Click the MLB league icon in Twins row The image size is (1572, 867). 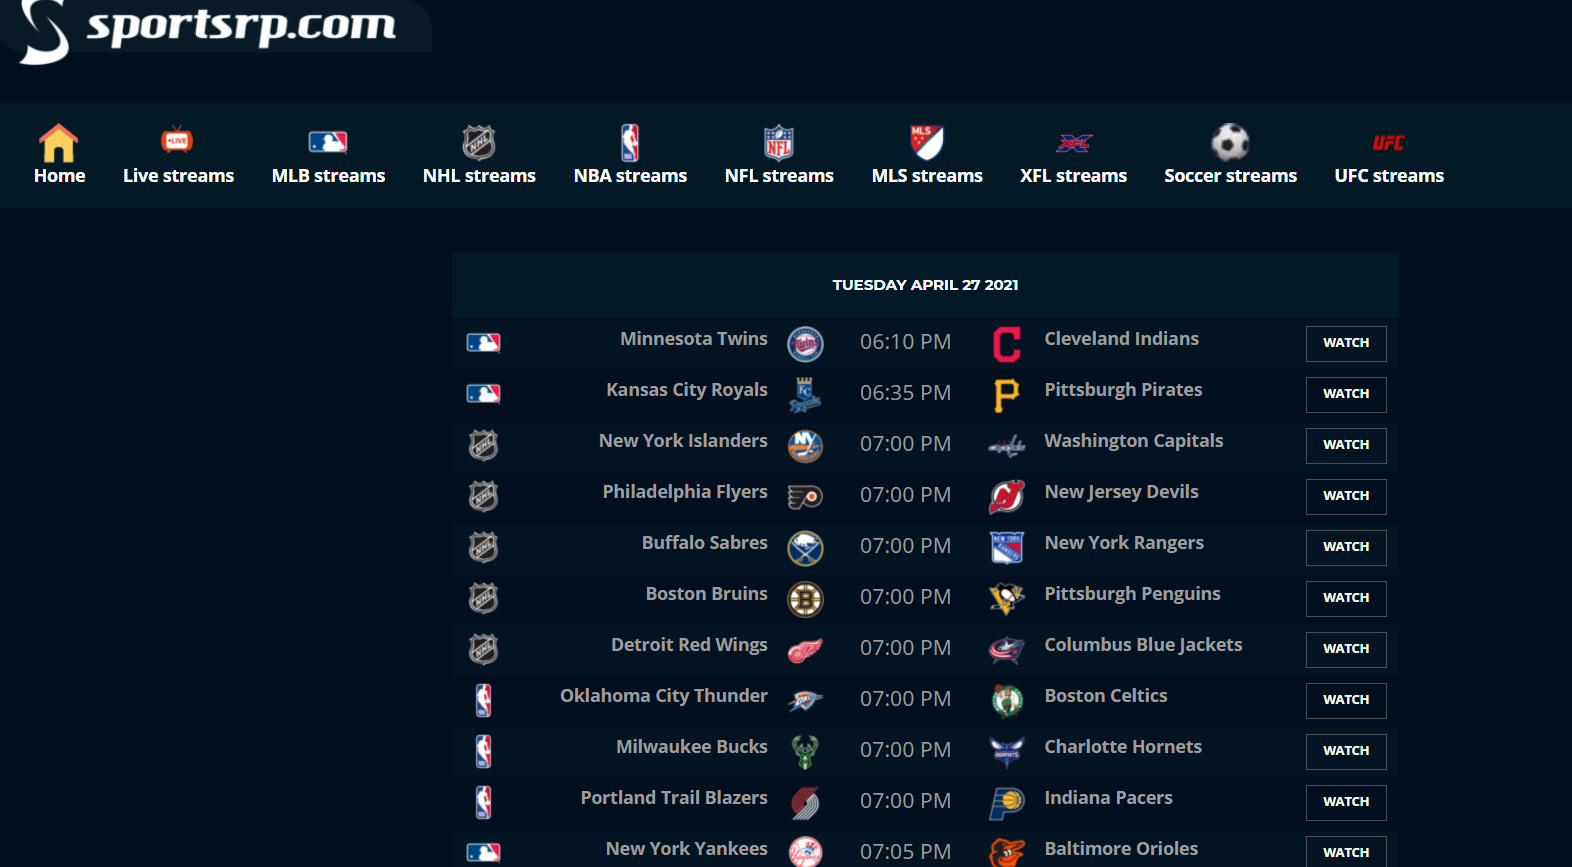[x=483, y=343]
